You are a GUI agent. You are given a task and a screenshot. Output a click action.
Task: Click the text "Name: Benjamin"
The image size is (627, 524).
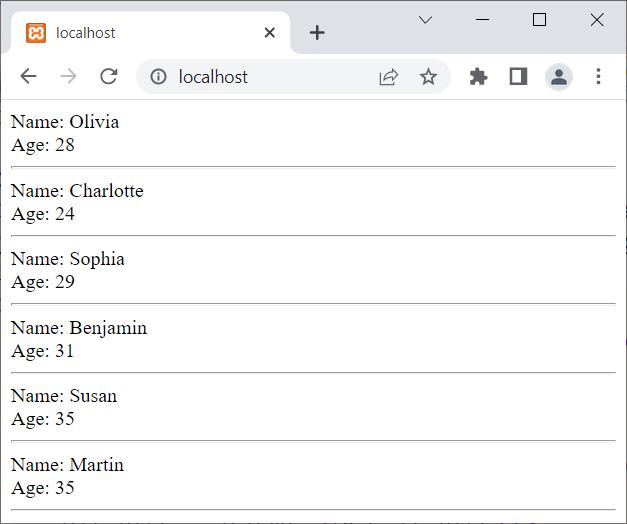[79, 328]
